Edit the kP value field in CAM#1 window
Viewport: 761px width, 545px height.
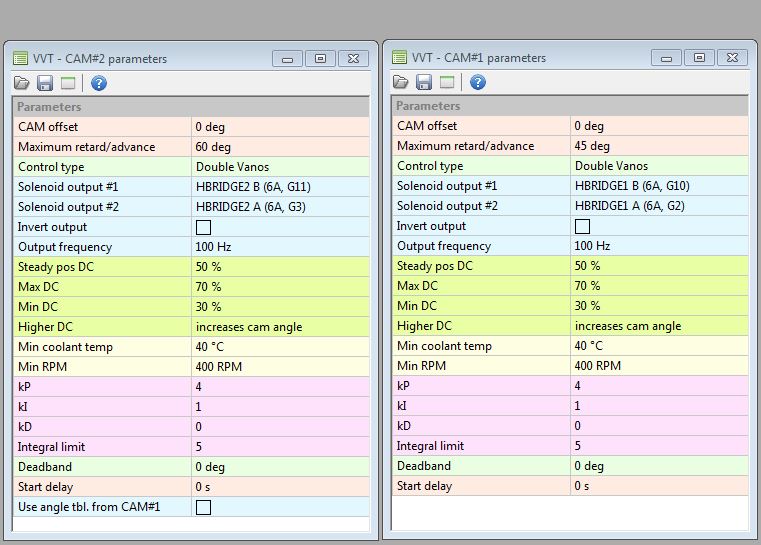click(659, 386)
